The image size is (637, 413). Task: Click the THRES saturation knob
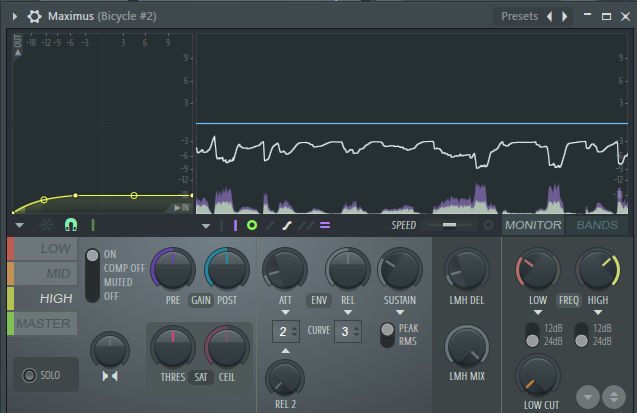[173, 347]
